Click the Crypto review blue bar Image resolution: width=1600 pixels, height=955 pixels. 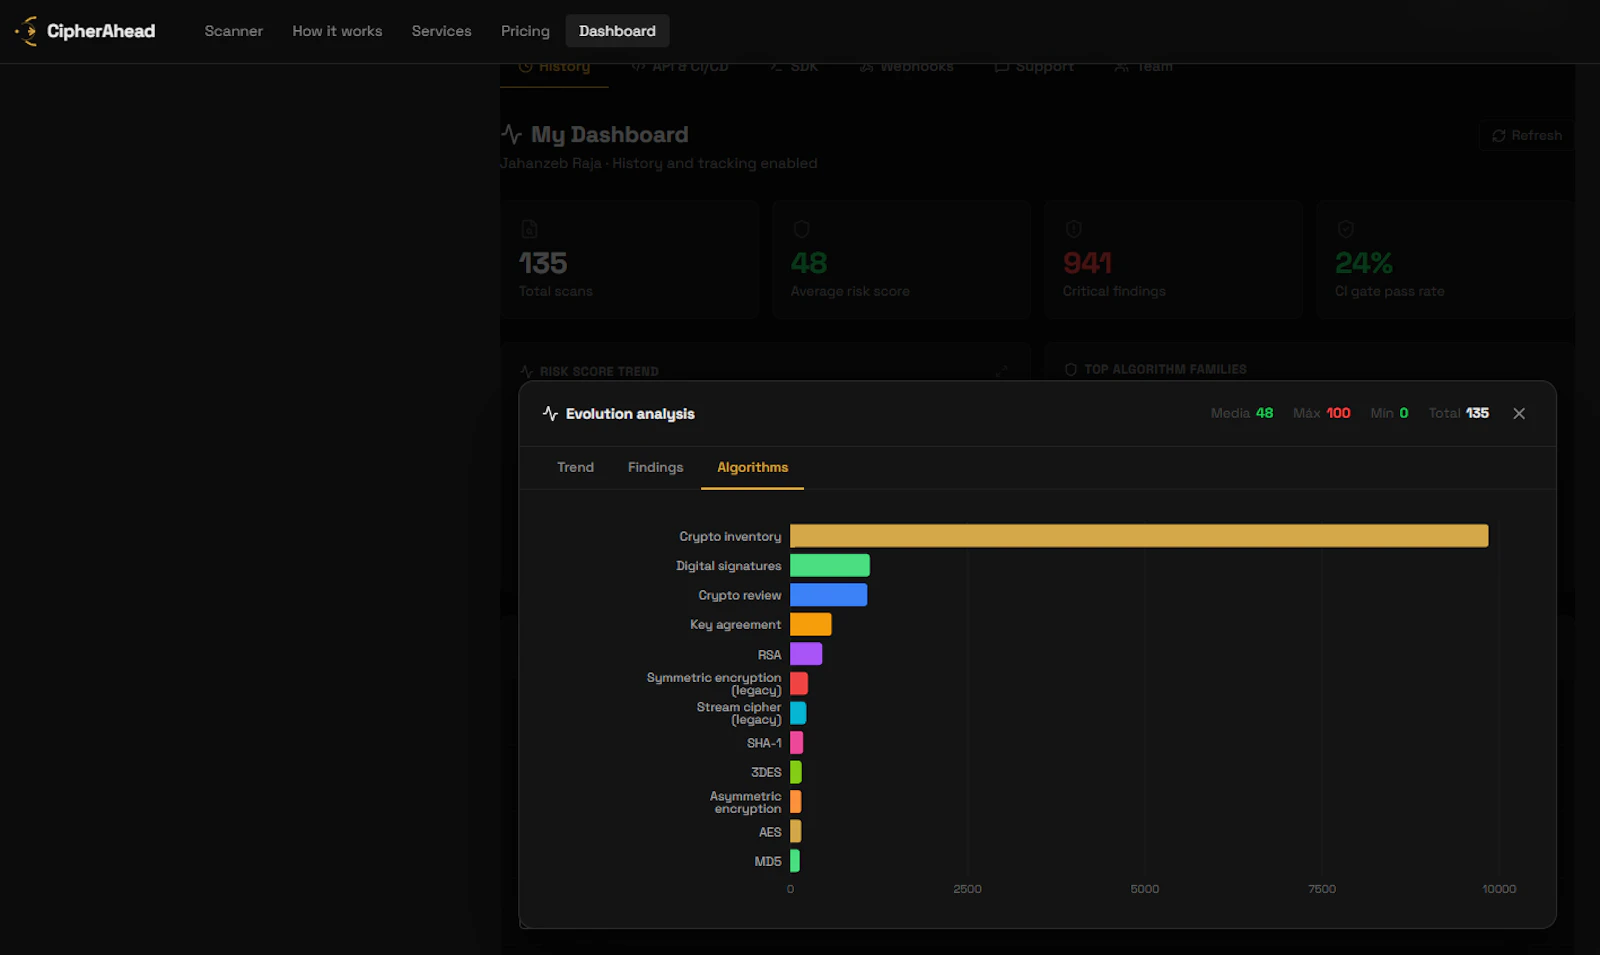click(828, 595)
